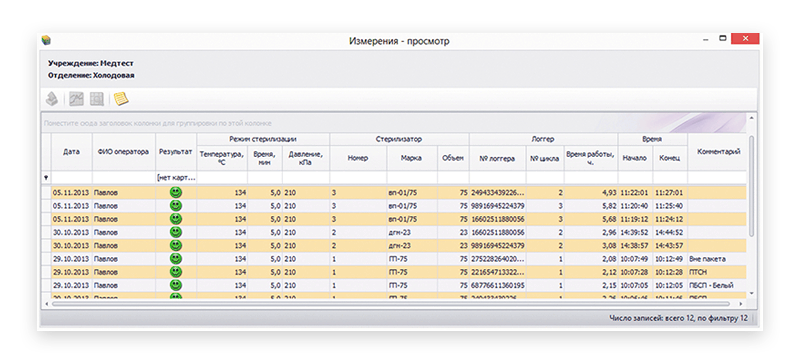Maximize the Измерения - просмотр window
Viewport: 800px width, 364px height.
click(722, 38)
